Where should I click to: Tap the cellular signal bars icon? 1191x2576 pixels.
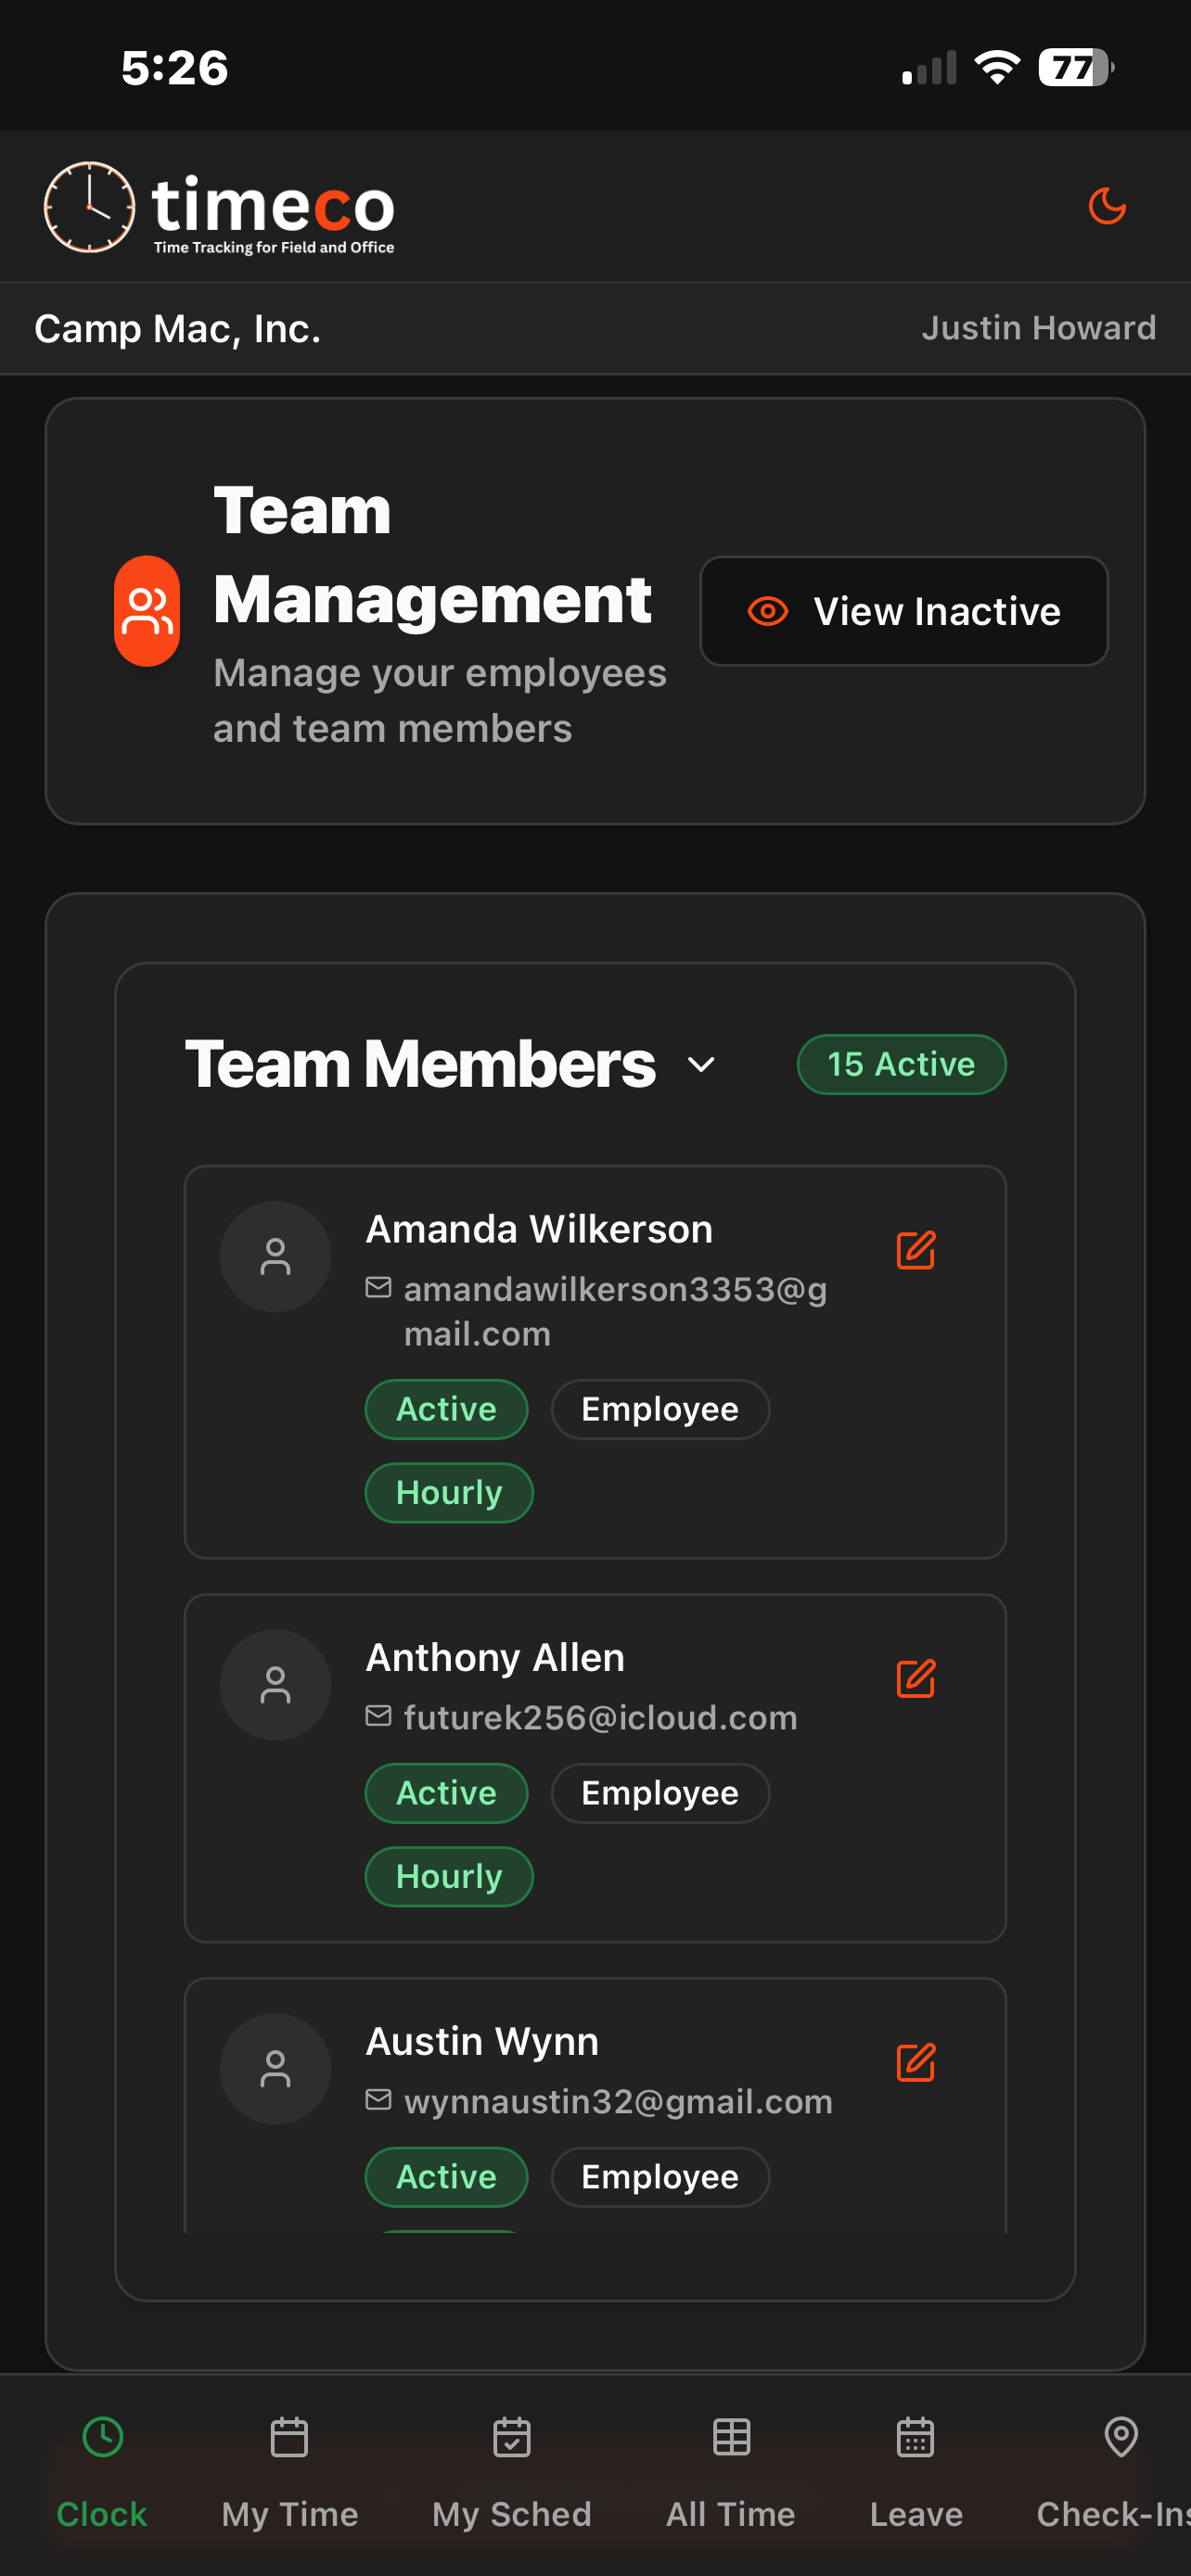pos(929,68)
